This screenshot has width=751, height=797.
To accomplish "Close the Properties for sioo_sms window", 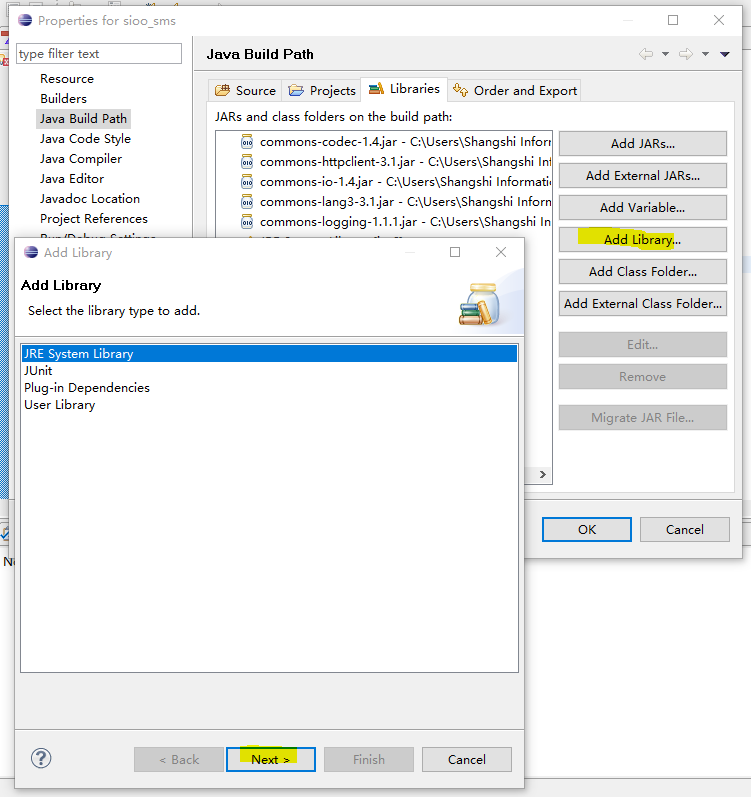I will [x=718, y=20].
